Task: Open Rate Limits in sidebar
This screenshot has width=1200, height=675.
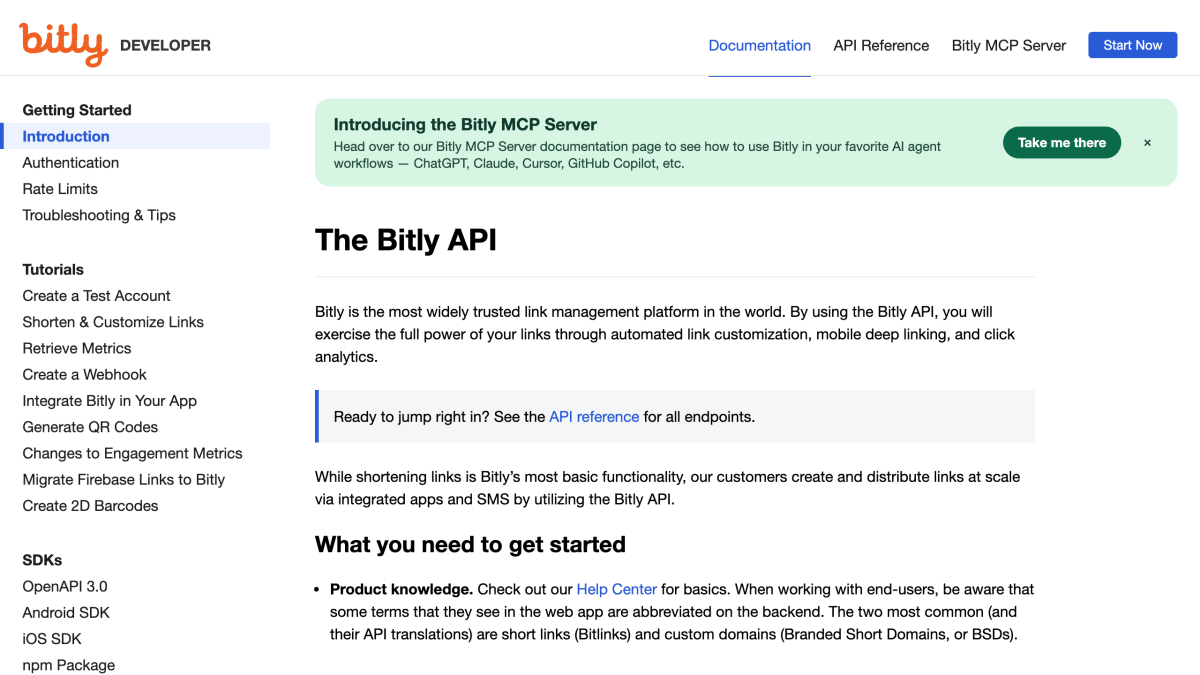Action: (60, 189)
